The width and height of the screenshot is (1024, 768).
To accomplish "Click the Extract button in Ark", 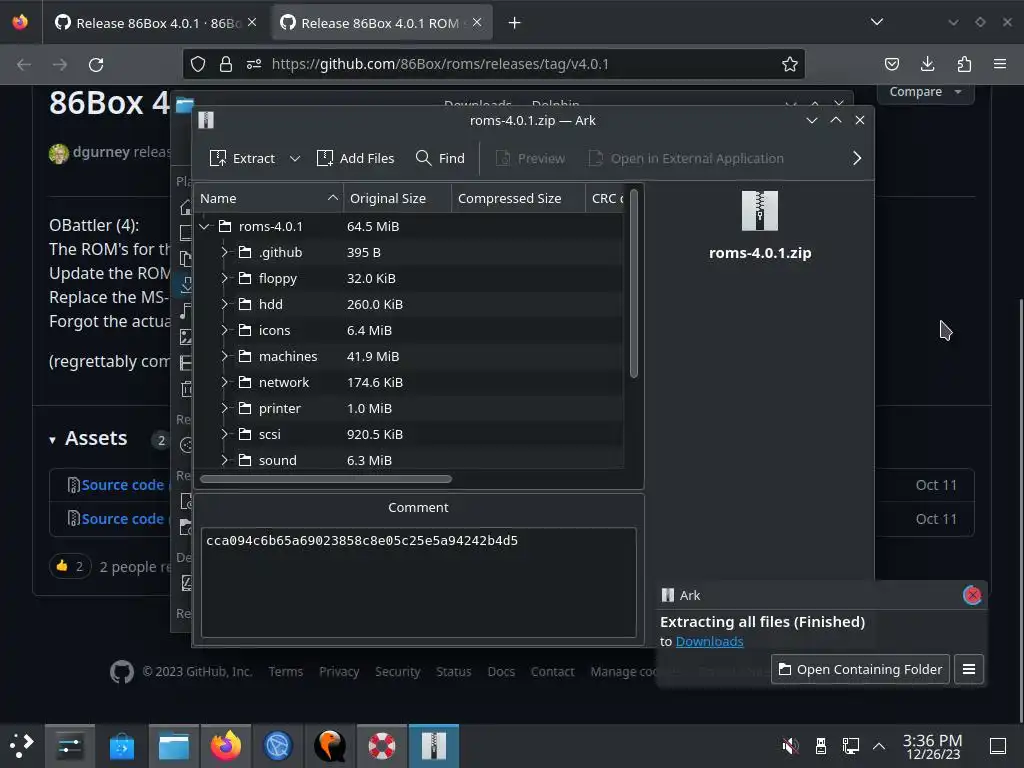I will tap(242, 158).
